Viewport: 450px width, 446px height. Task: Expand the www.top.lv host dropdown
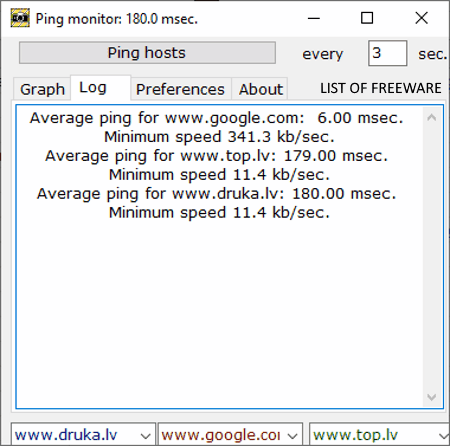[x=444, y=436]
